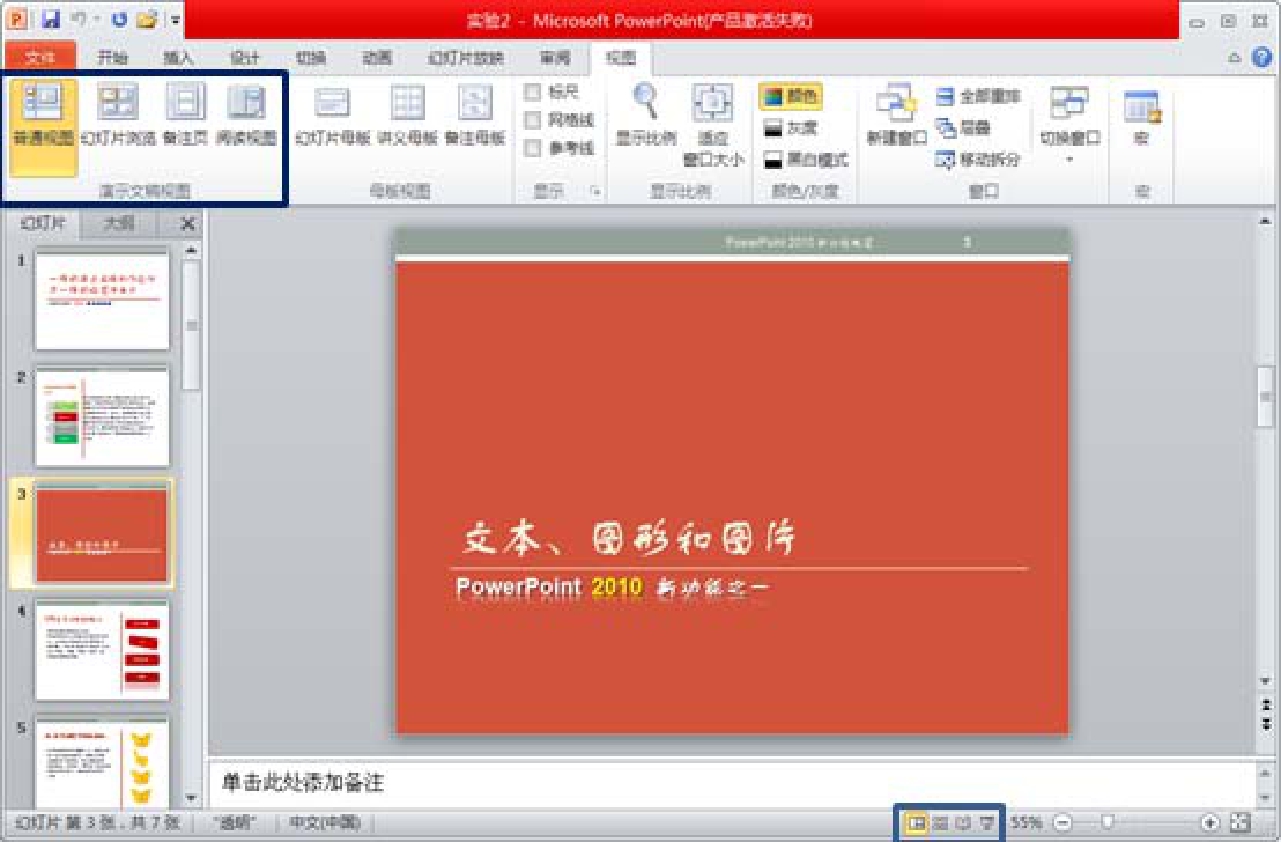Select Grayscale mode (灰度)
This screenshot has height=842, width=1281.
click(790, 128)
